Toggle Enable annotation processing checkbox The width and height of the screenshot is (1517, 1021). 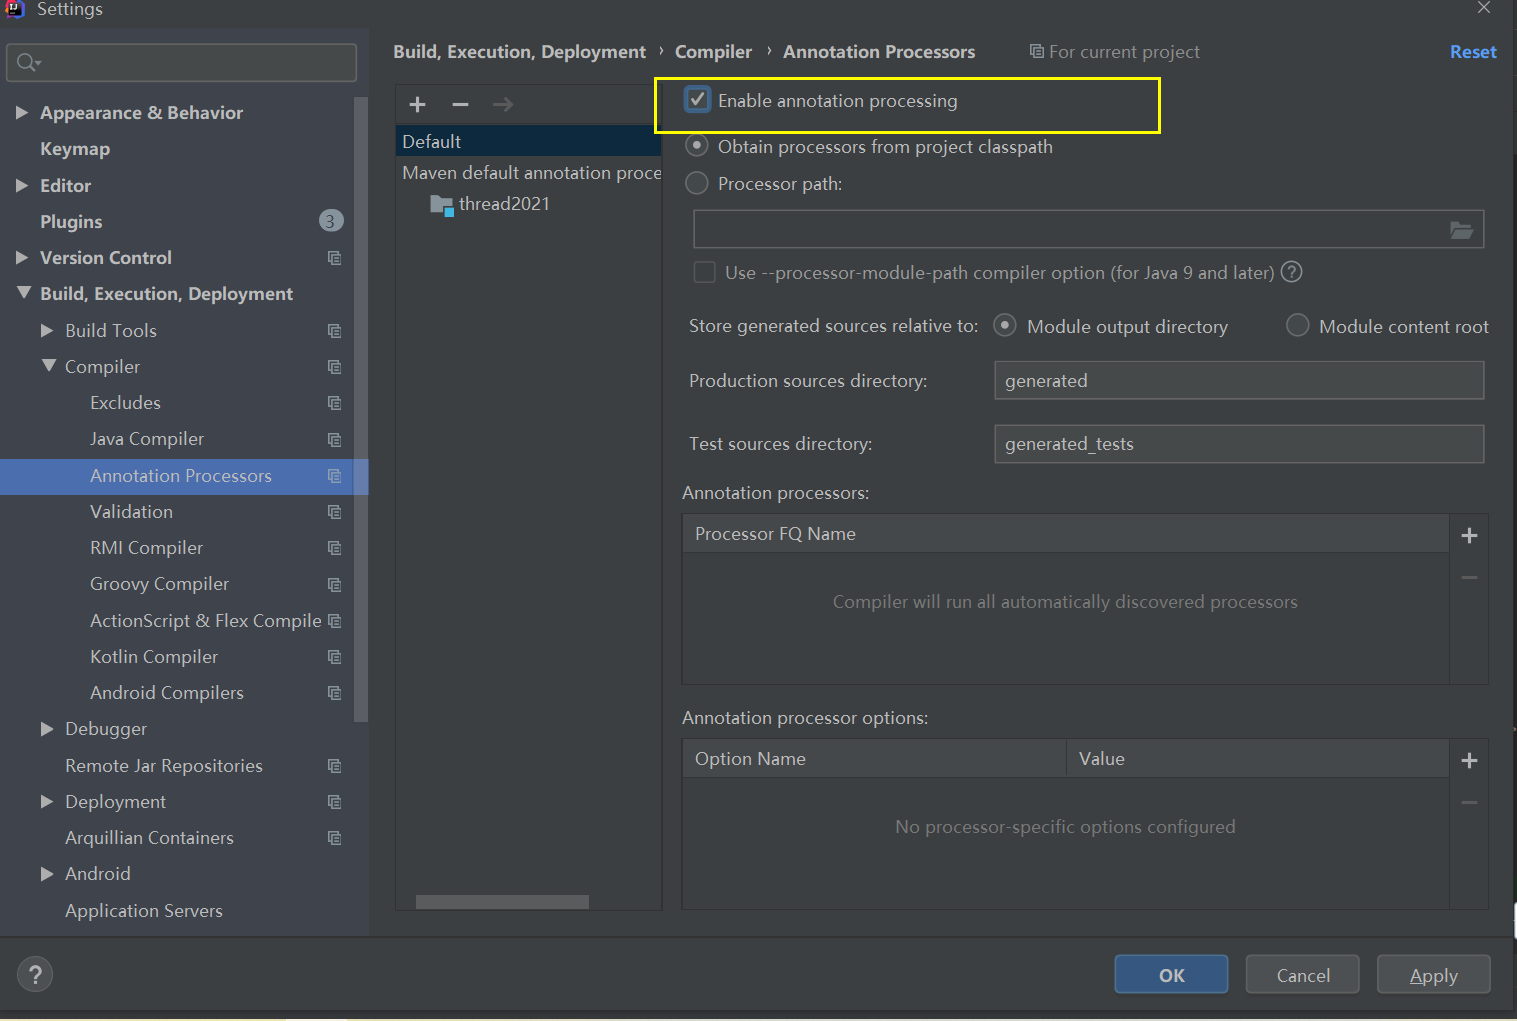coord(697,100)
